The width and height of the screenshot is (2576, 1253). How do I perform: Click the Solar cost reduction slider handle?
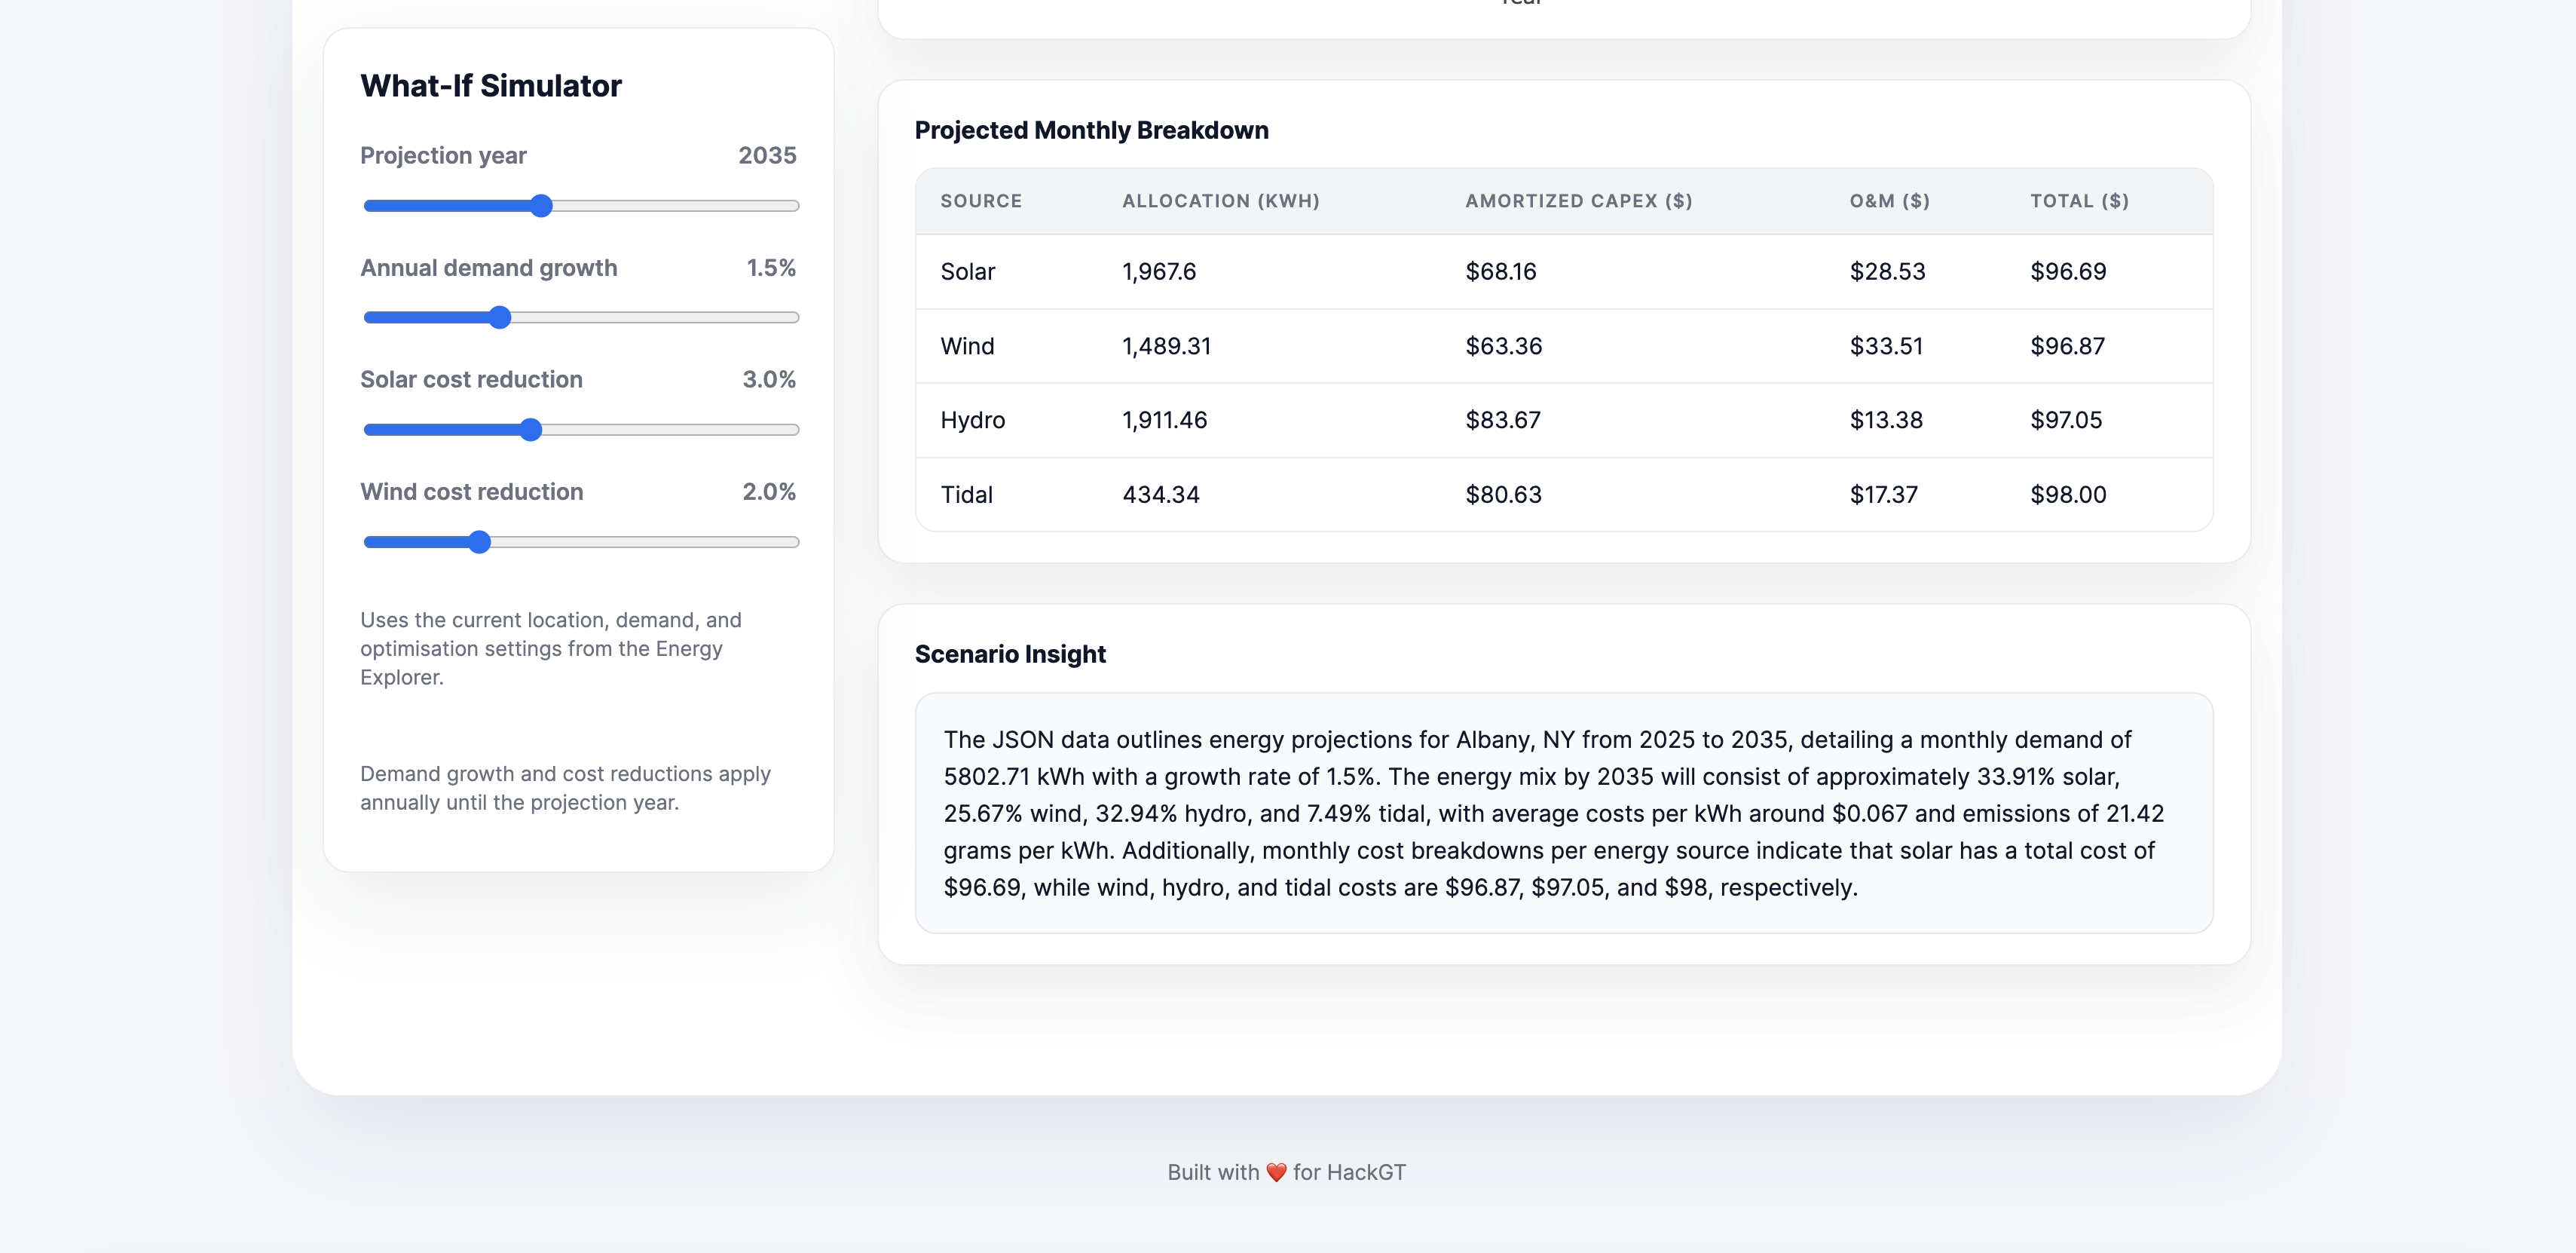tap(531, 430)
